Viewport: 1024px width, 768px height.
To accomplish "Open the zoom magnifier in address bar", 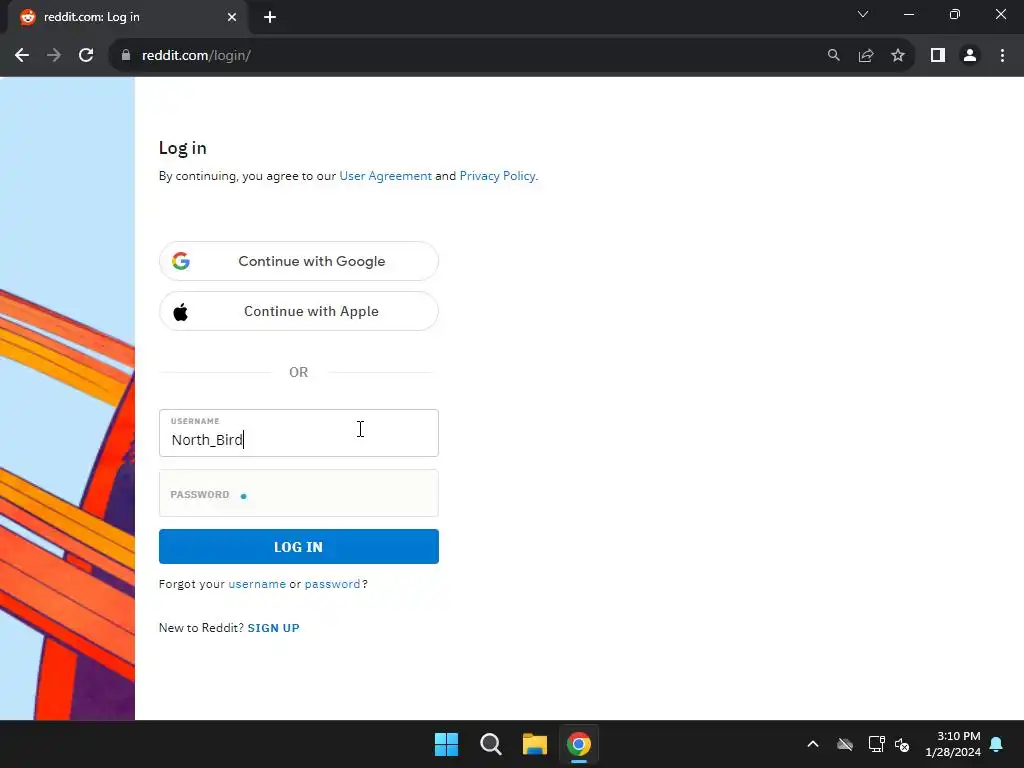I will (x=833, y=56).
